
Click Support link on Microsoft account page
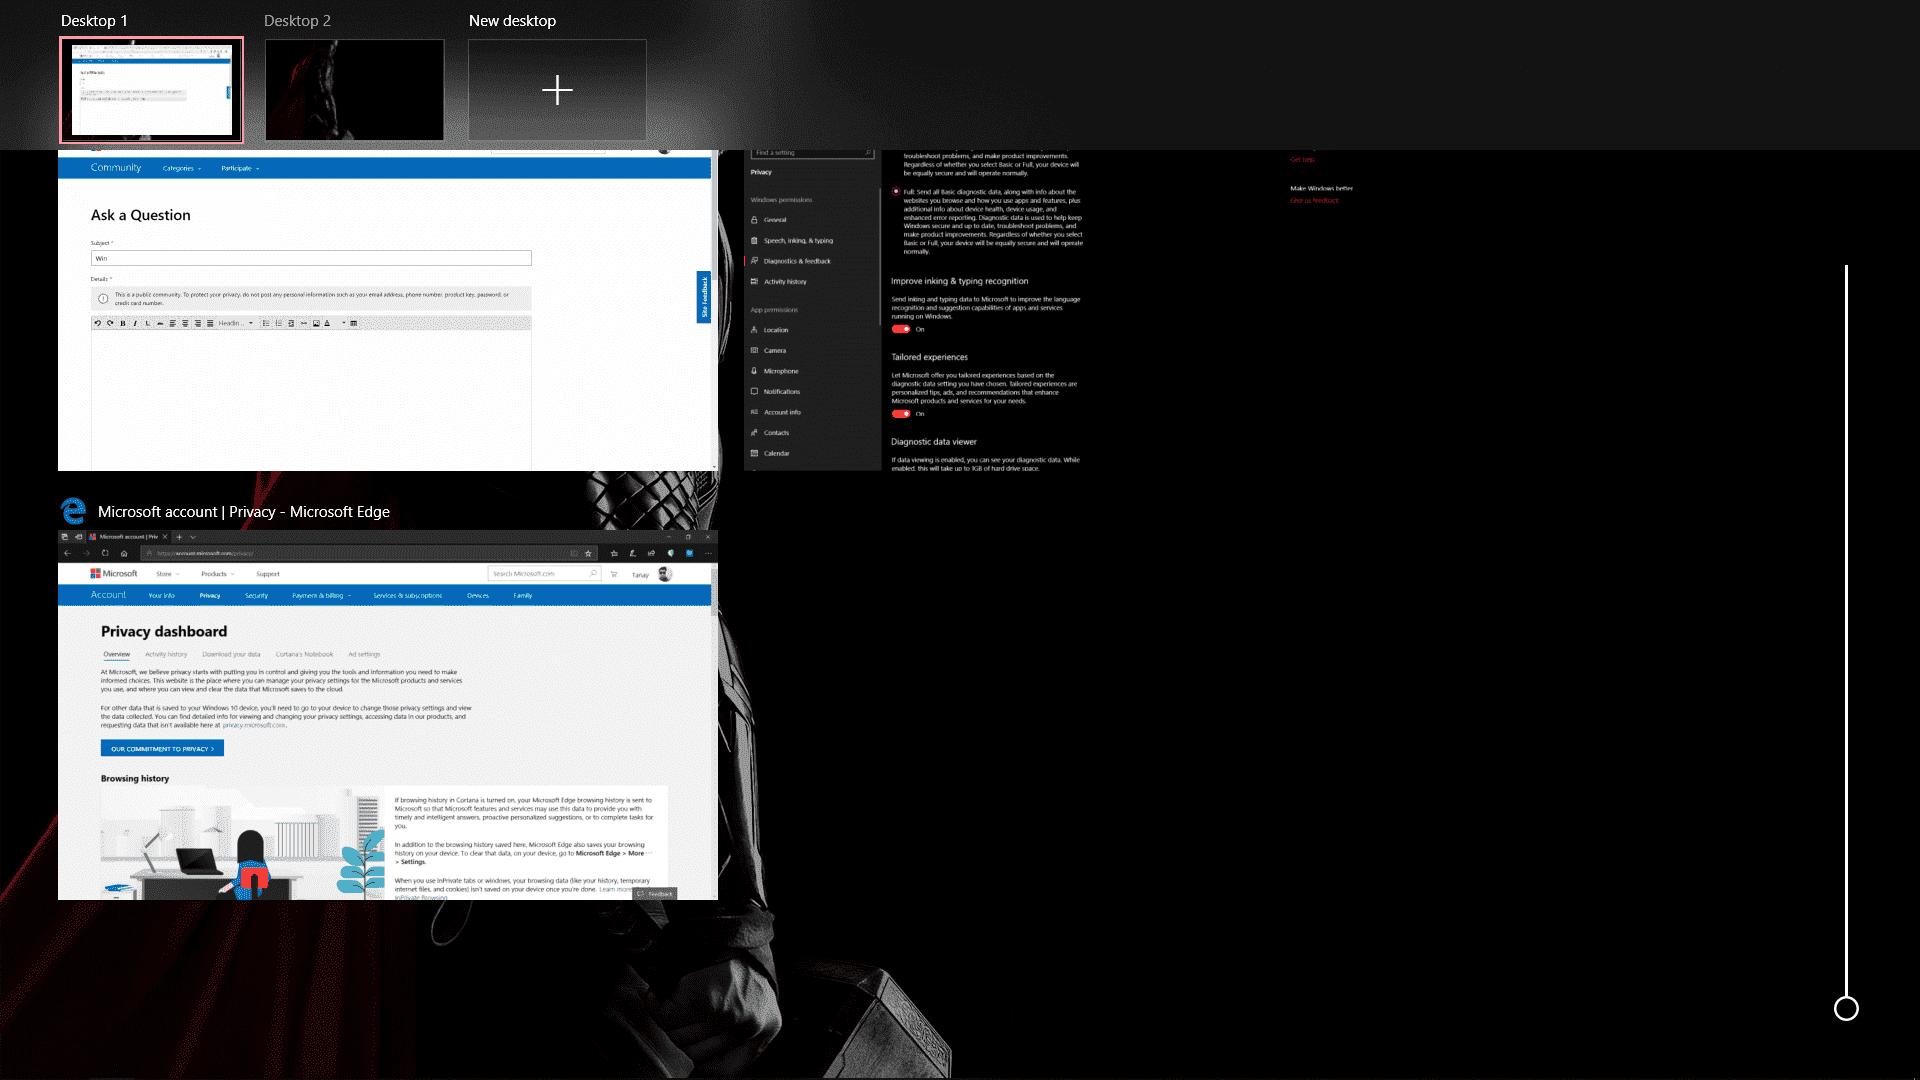pyautogui.click(x=268, y=574)
